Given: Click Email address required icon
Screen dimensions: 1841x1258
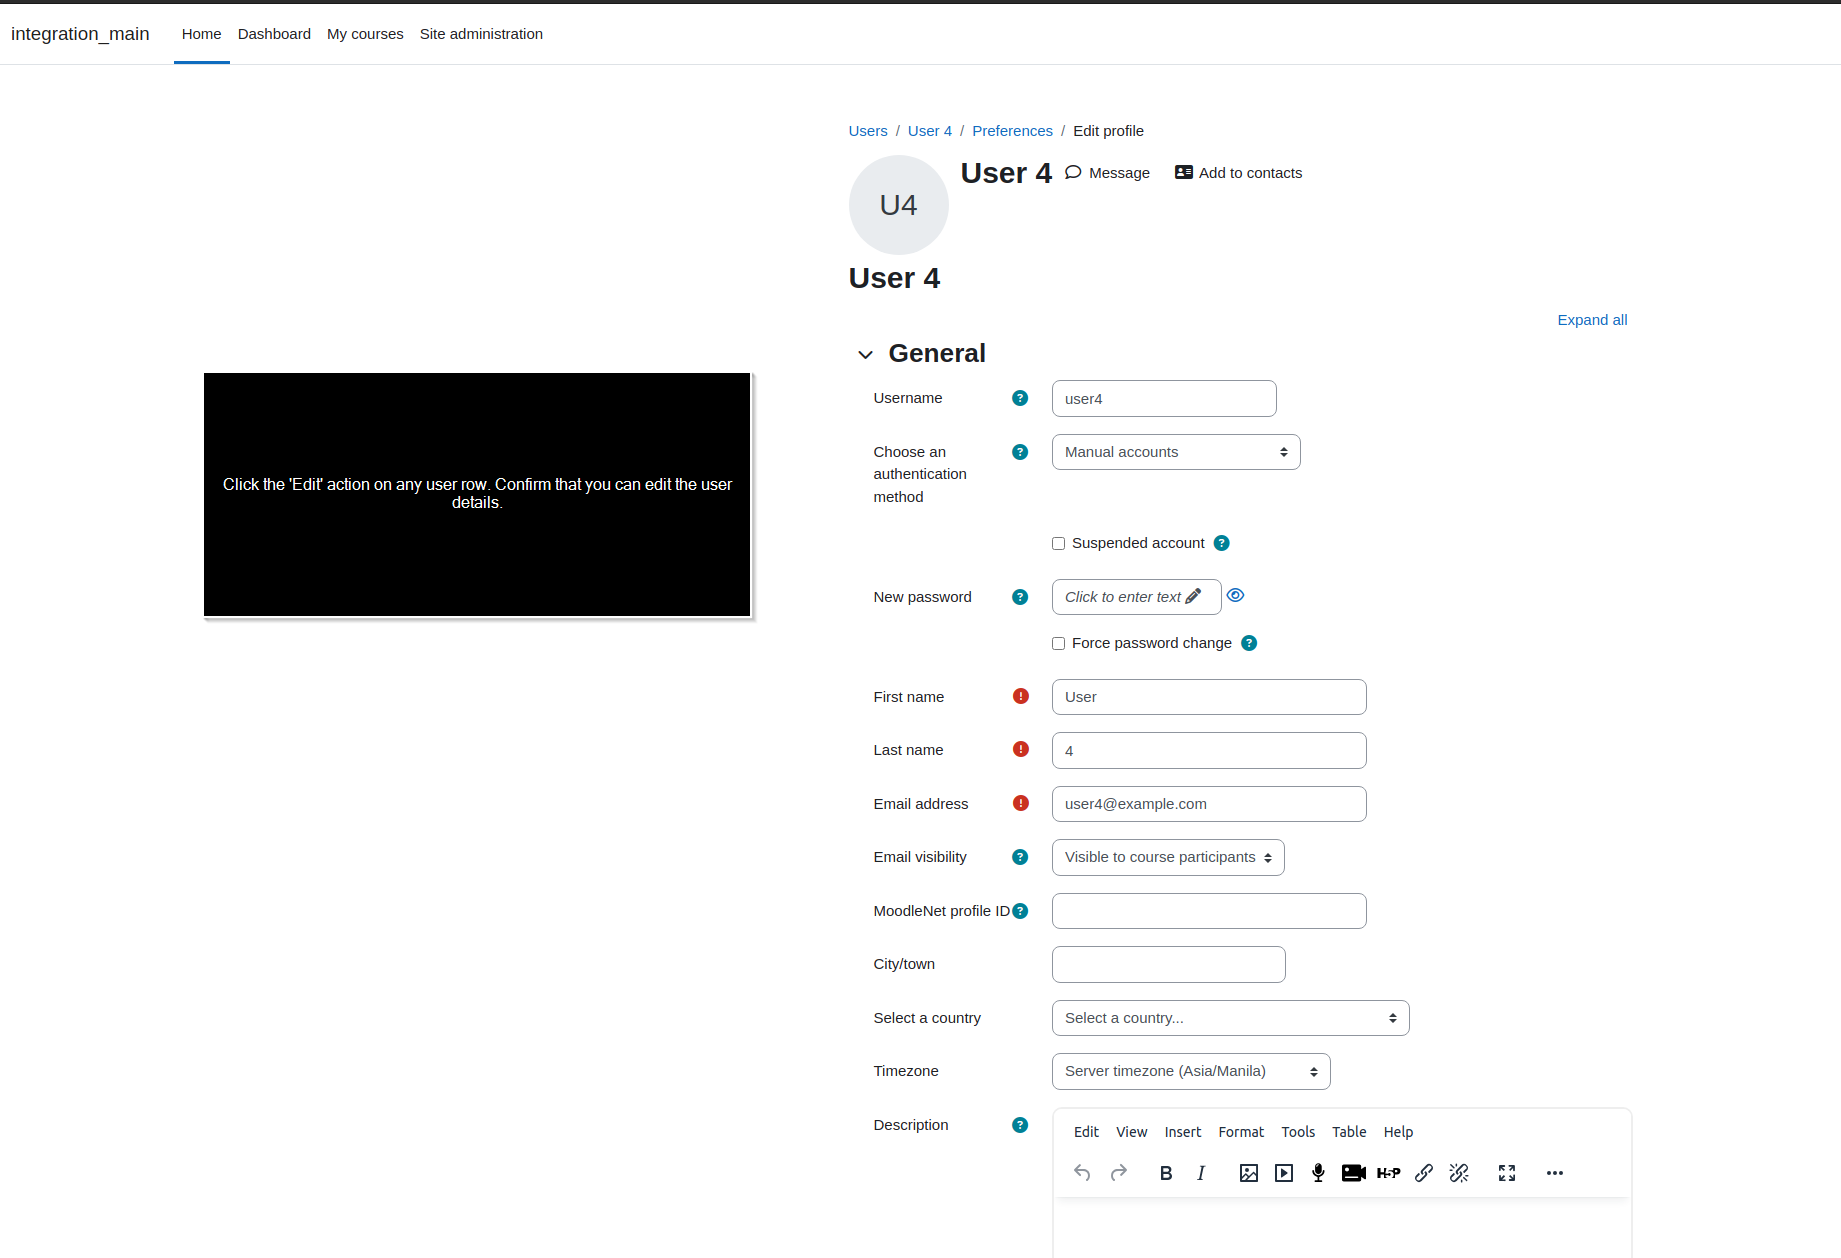Looking at the screenshot, I should [x=1020, y=803].
